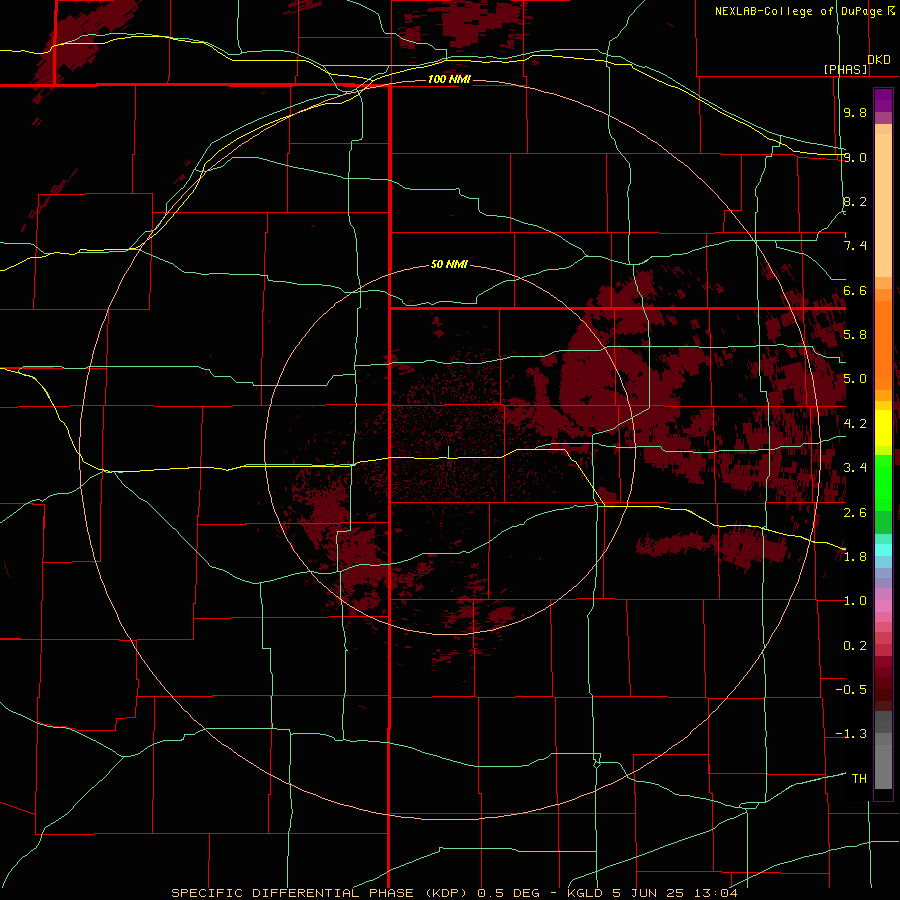Screen dimensions: 900x900
Task: Pick the bright green color bar segment
Action: 883,483
